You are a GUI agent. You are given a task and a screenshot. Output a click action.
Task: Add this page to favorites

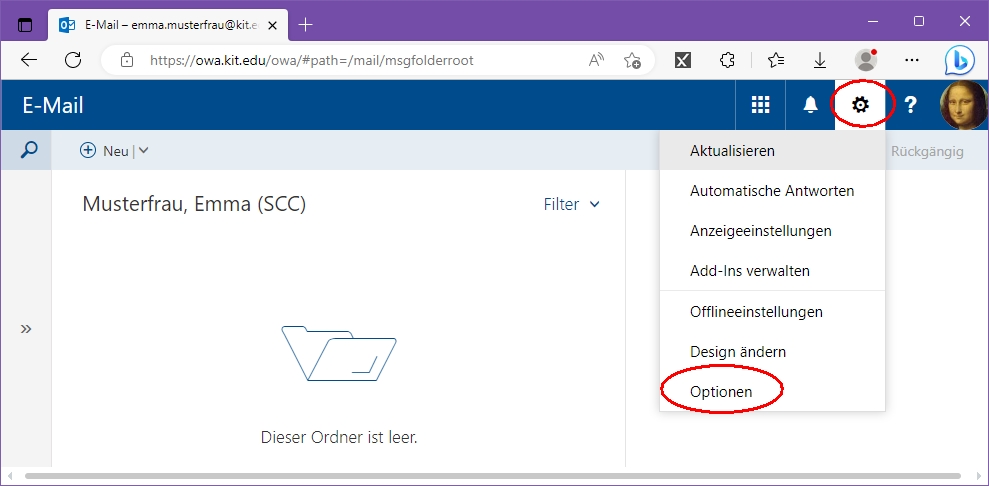coord(632,60)
